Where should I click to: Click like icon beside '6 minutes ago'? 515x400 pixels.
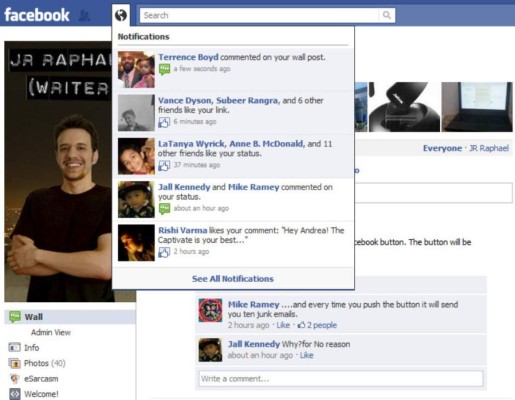[x=164, y=122]
